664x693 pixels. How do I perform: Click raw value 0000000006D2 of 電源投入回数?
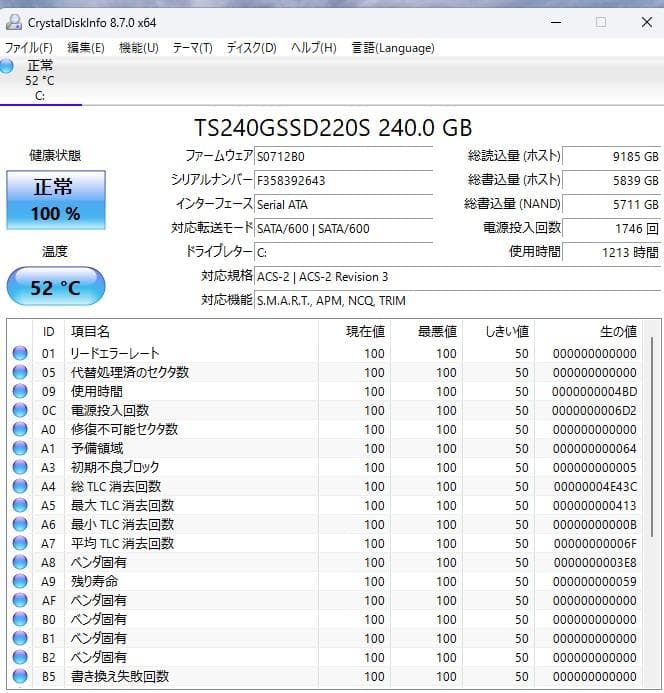pos(595,411)
